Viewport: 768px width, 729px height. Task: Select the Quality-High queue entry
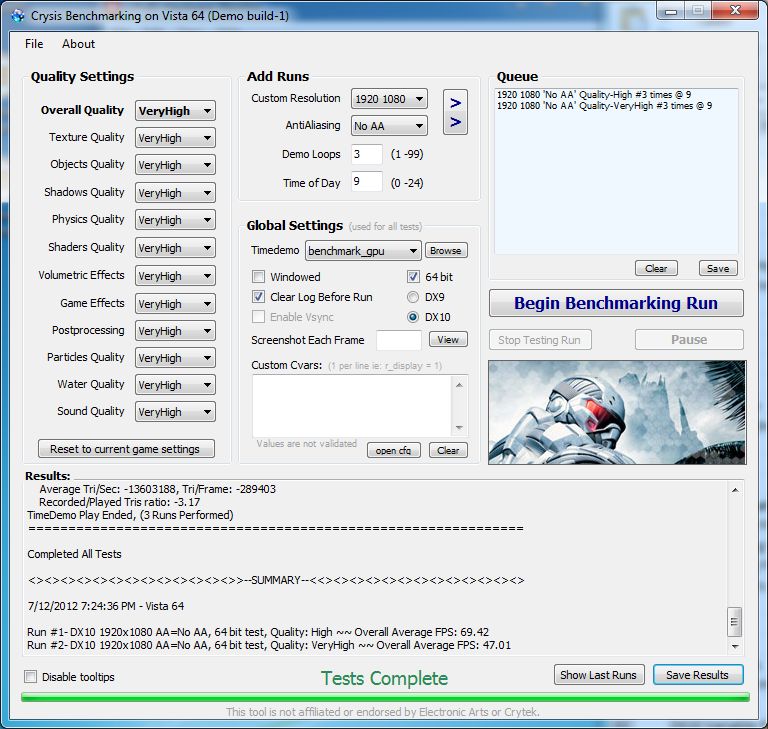594,95
